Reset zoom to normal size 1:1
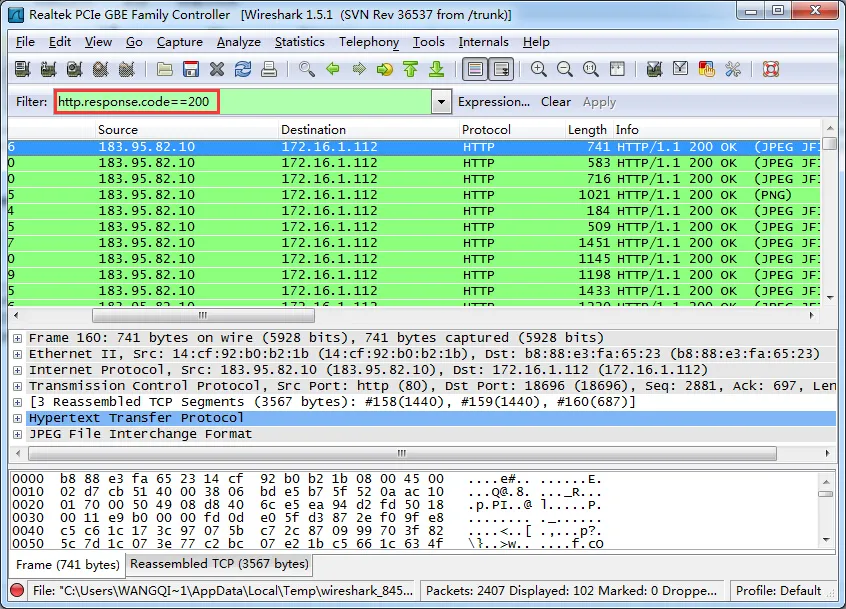 point(591,69)
